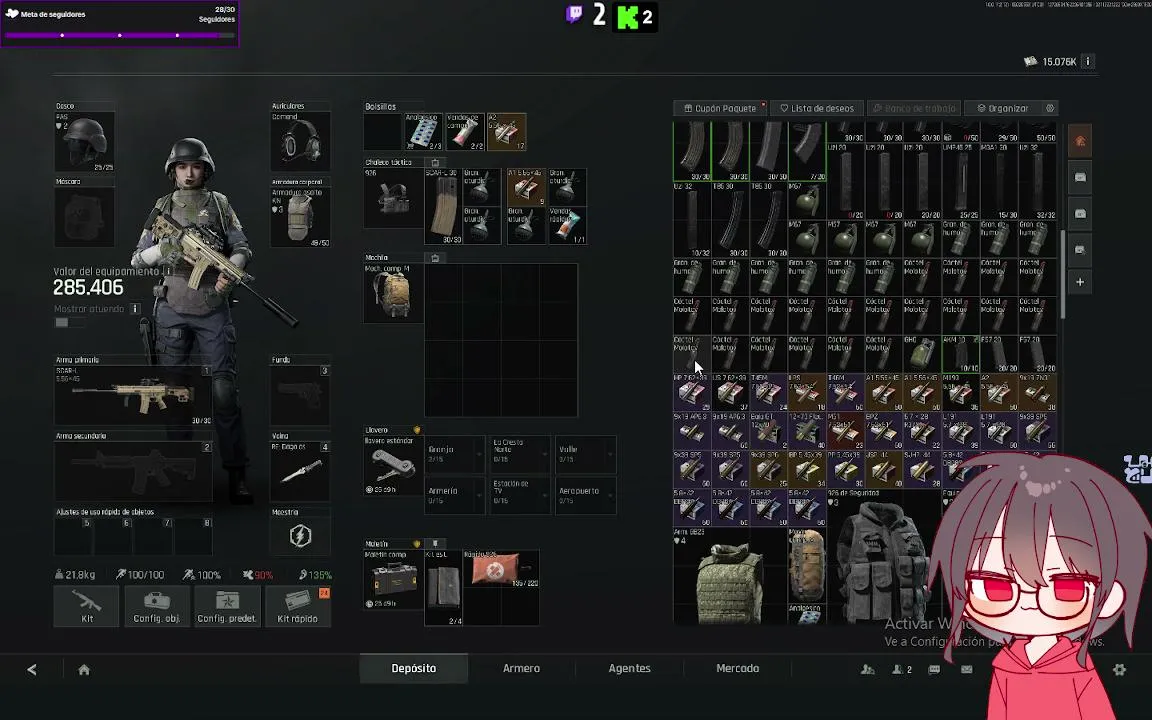Click the empty Funda pistol slot
This screenshot has width=1152, height=720.
pos(300,395)
